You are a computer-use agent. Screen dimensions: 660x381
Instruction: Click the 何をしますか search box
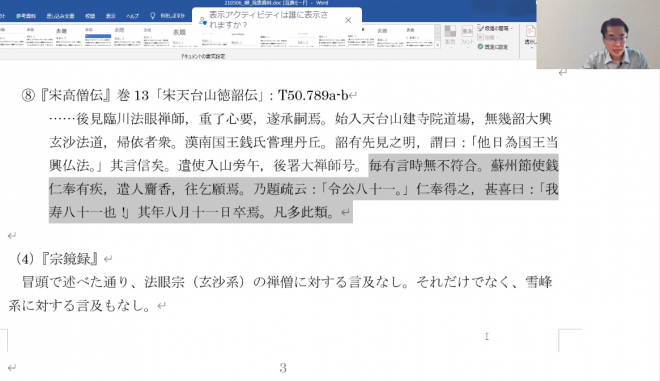[x=173, y=16]
